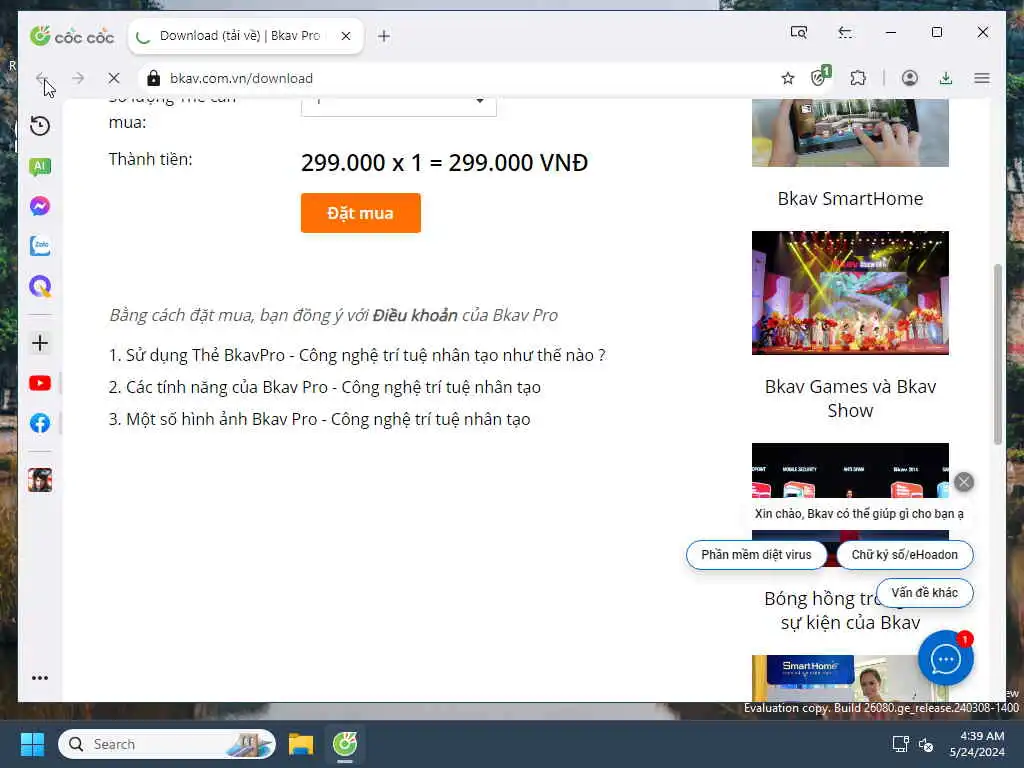Open File Explorer from the taskbar
The width and height of the screenshot is (1024, 768).
[x=301, y=744]
